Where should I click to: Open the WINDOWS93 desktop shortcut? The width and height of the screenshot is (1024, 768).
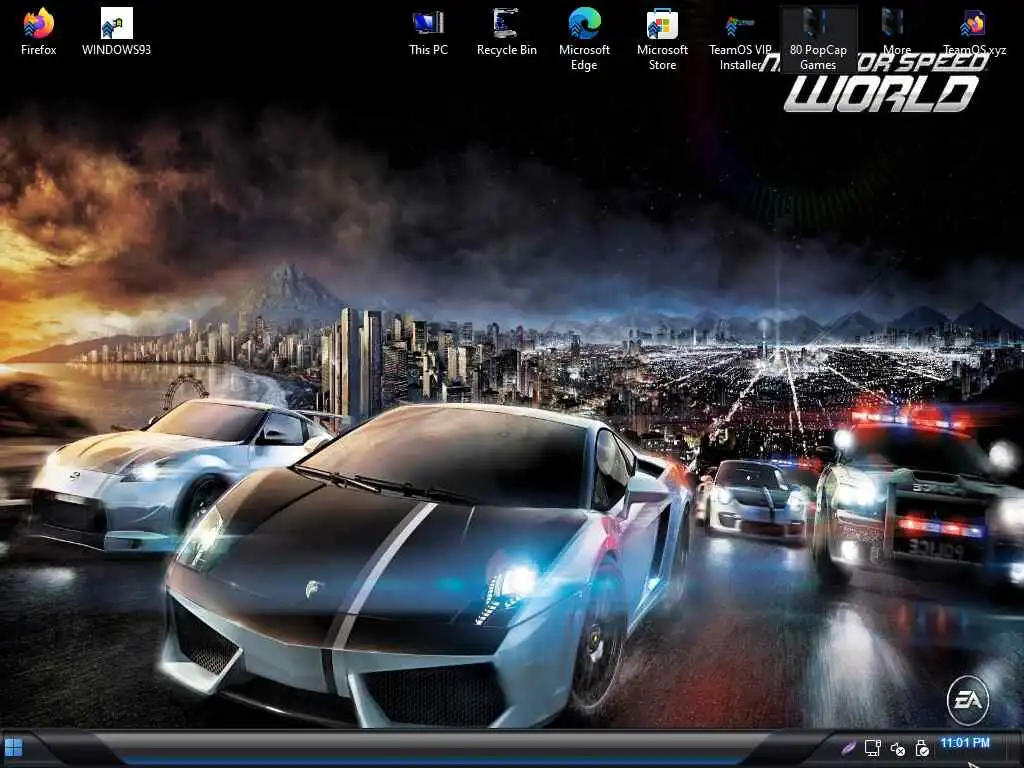[x=116, y=31]
